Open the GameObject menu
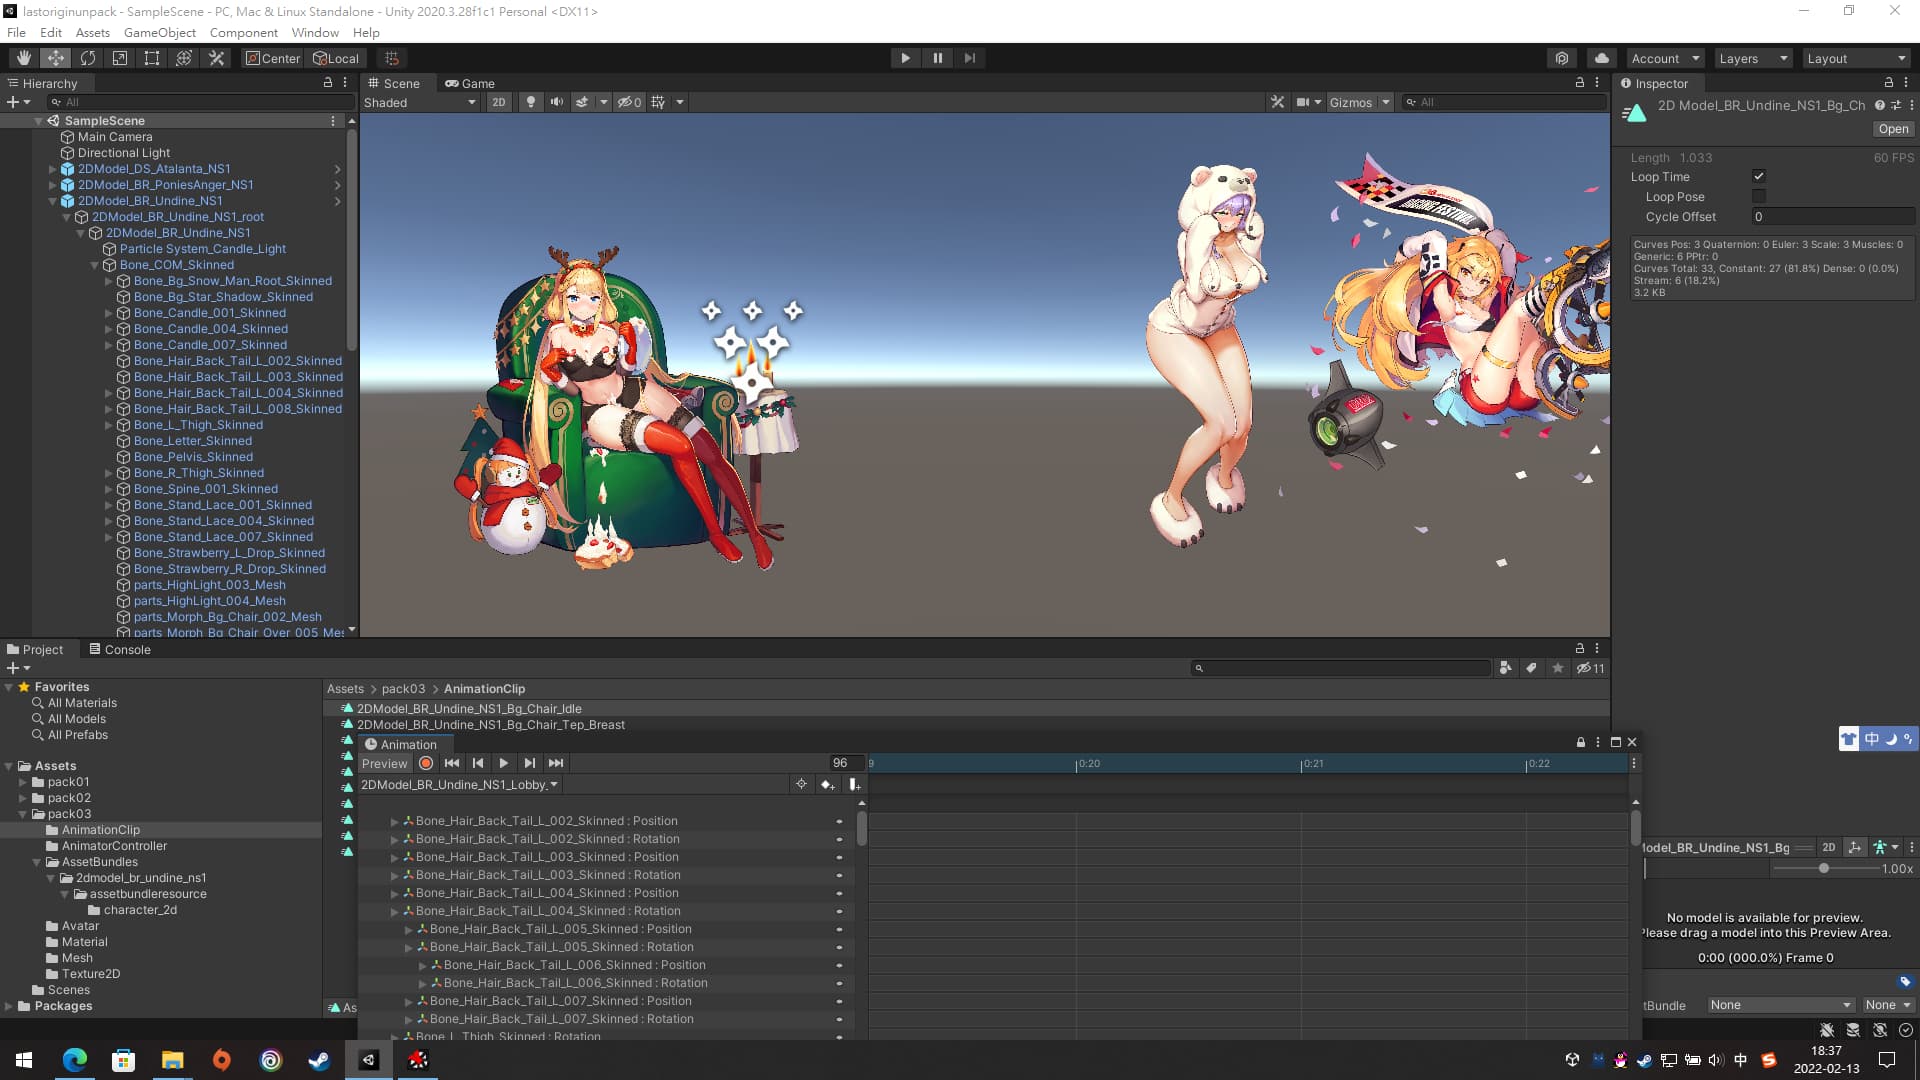 [160, 32]
